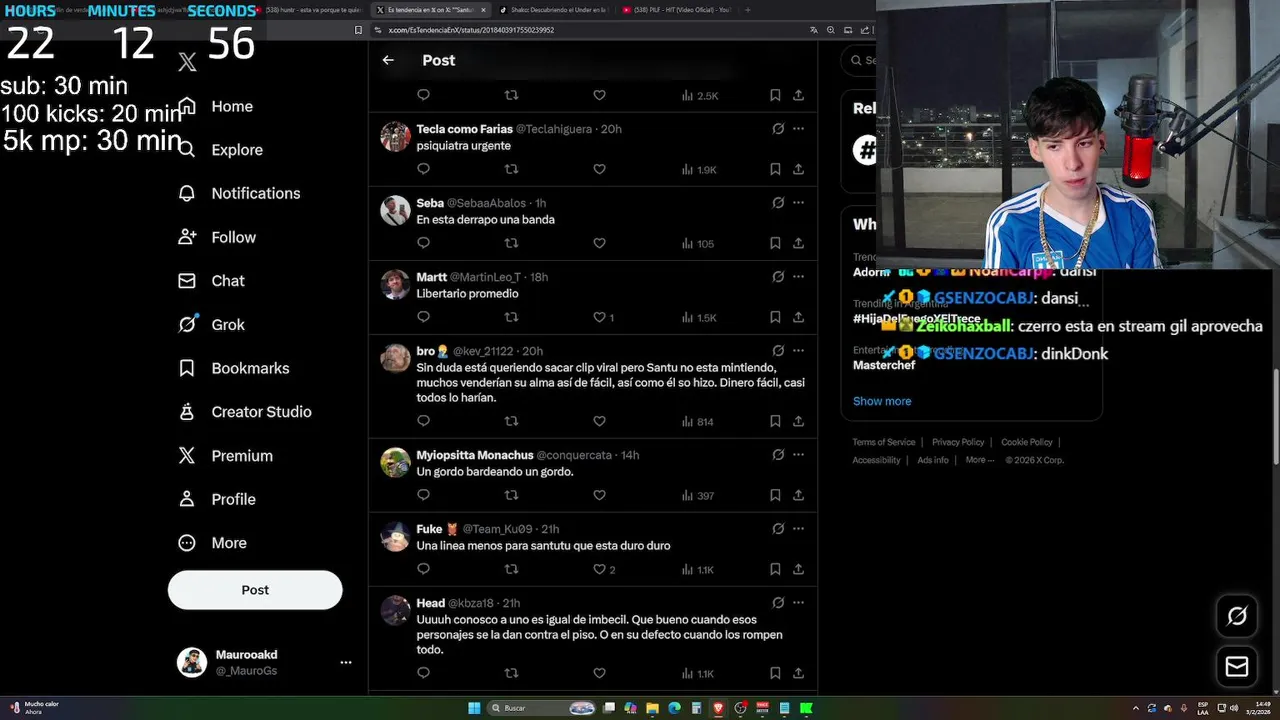
Task: Open Chat in the sidebar
Action: coord(211,281)
